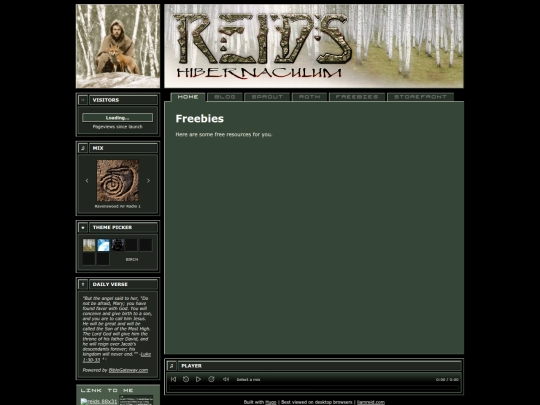
Task: Switch to the Blog tab
Action: (225, 97)
